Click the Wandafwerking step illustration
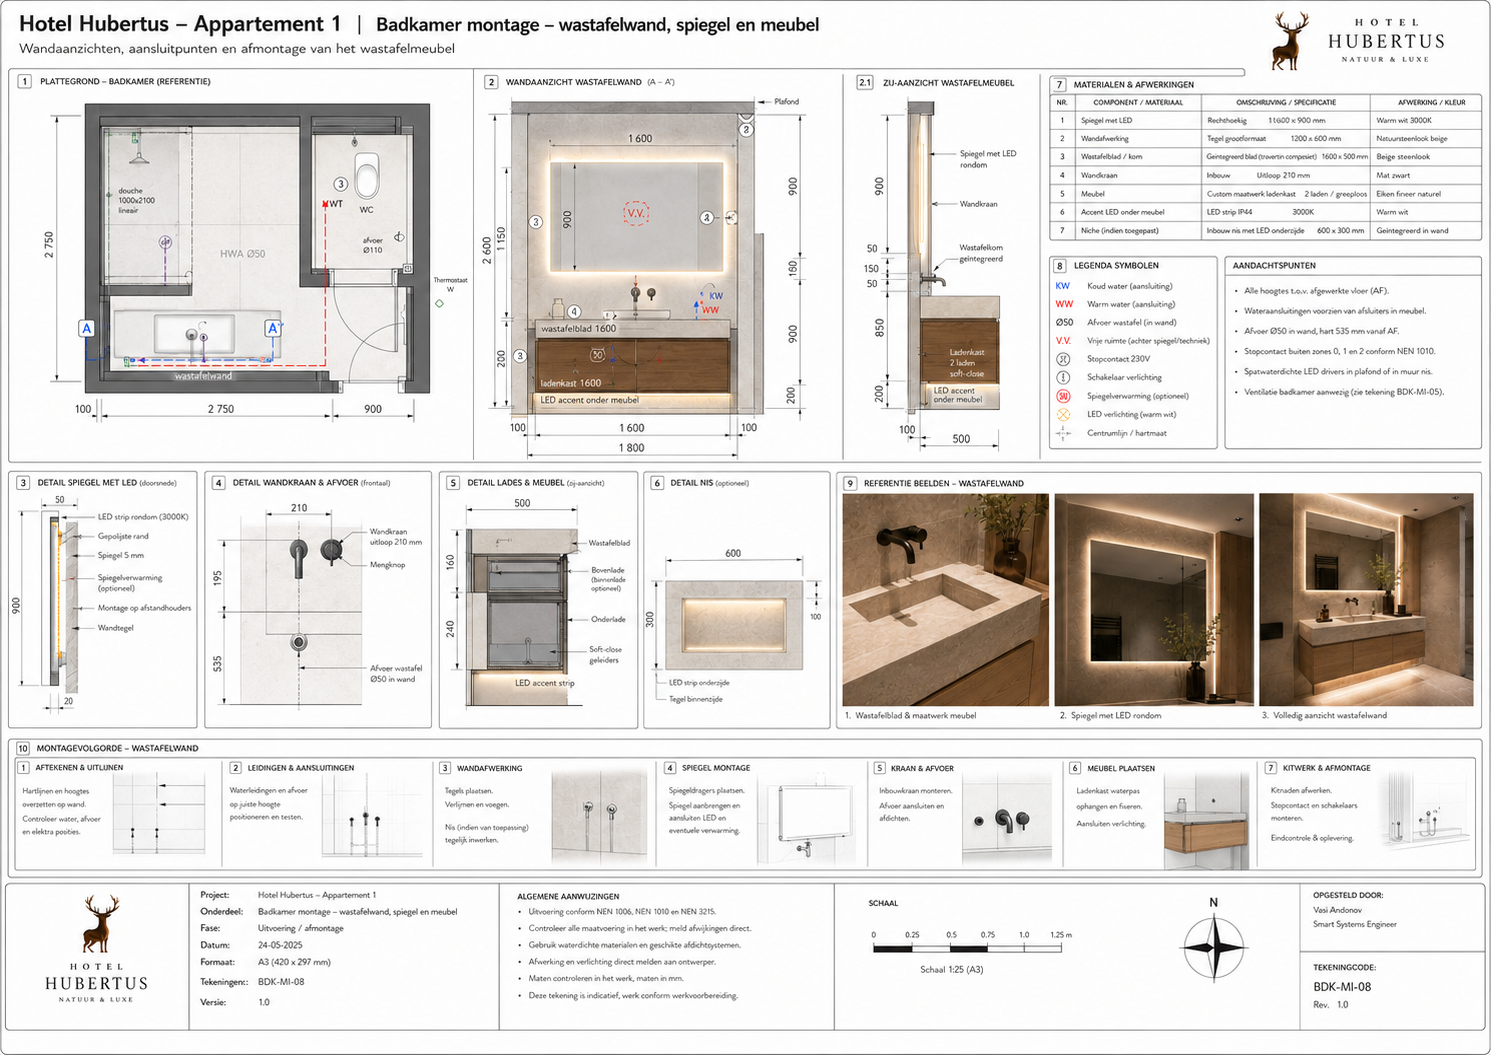This screenshot has height=1055, width=1491. click(x=600, y=815)
